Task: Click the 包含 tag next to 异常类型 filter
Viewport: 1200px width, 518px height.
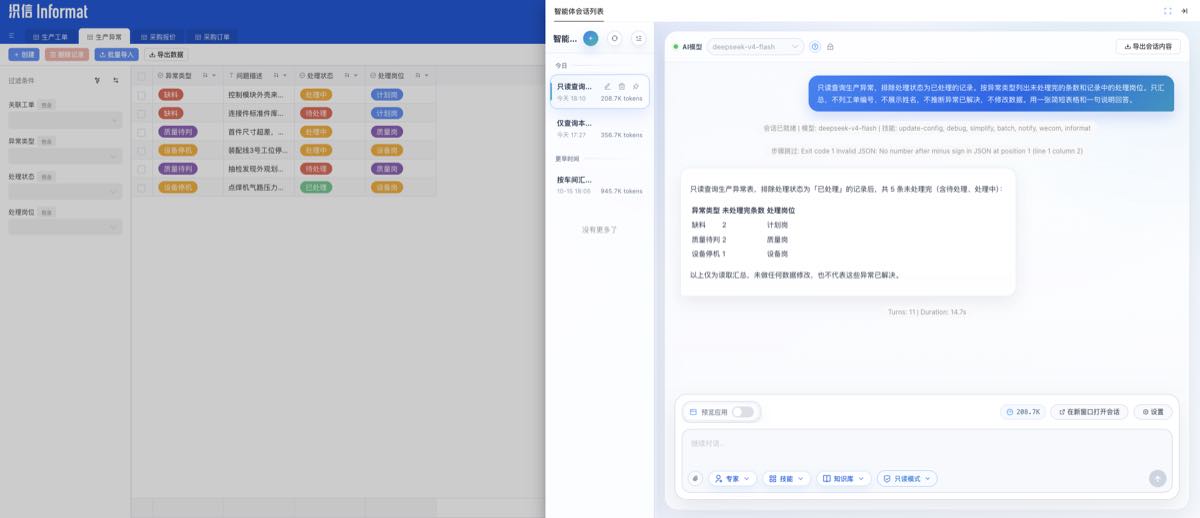Action: 47,140
